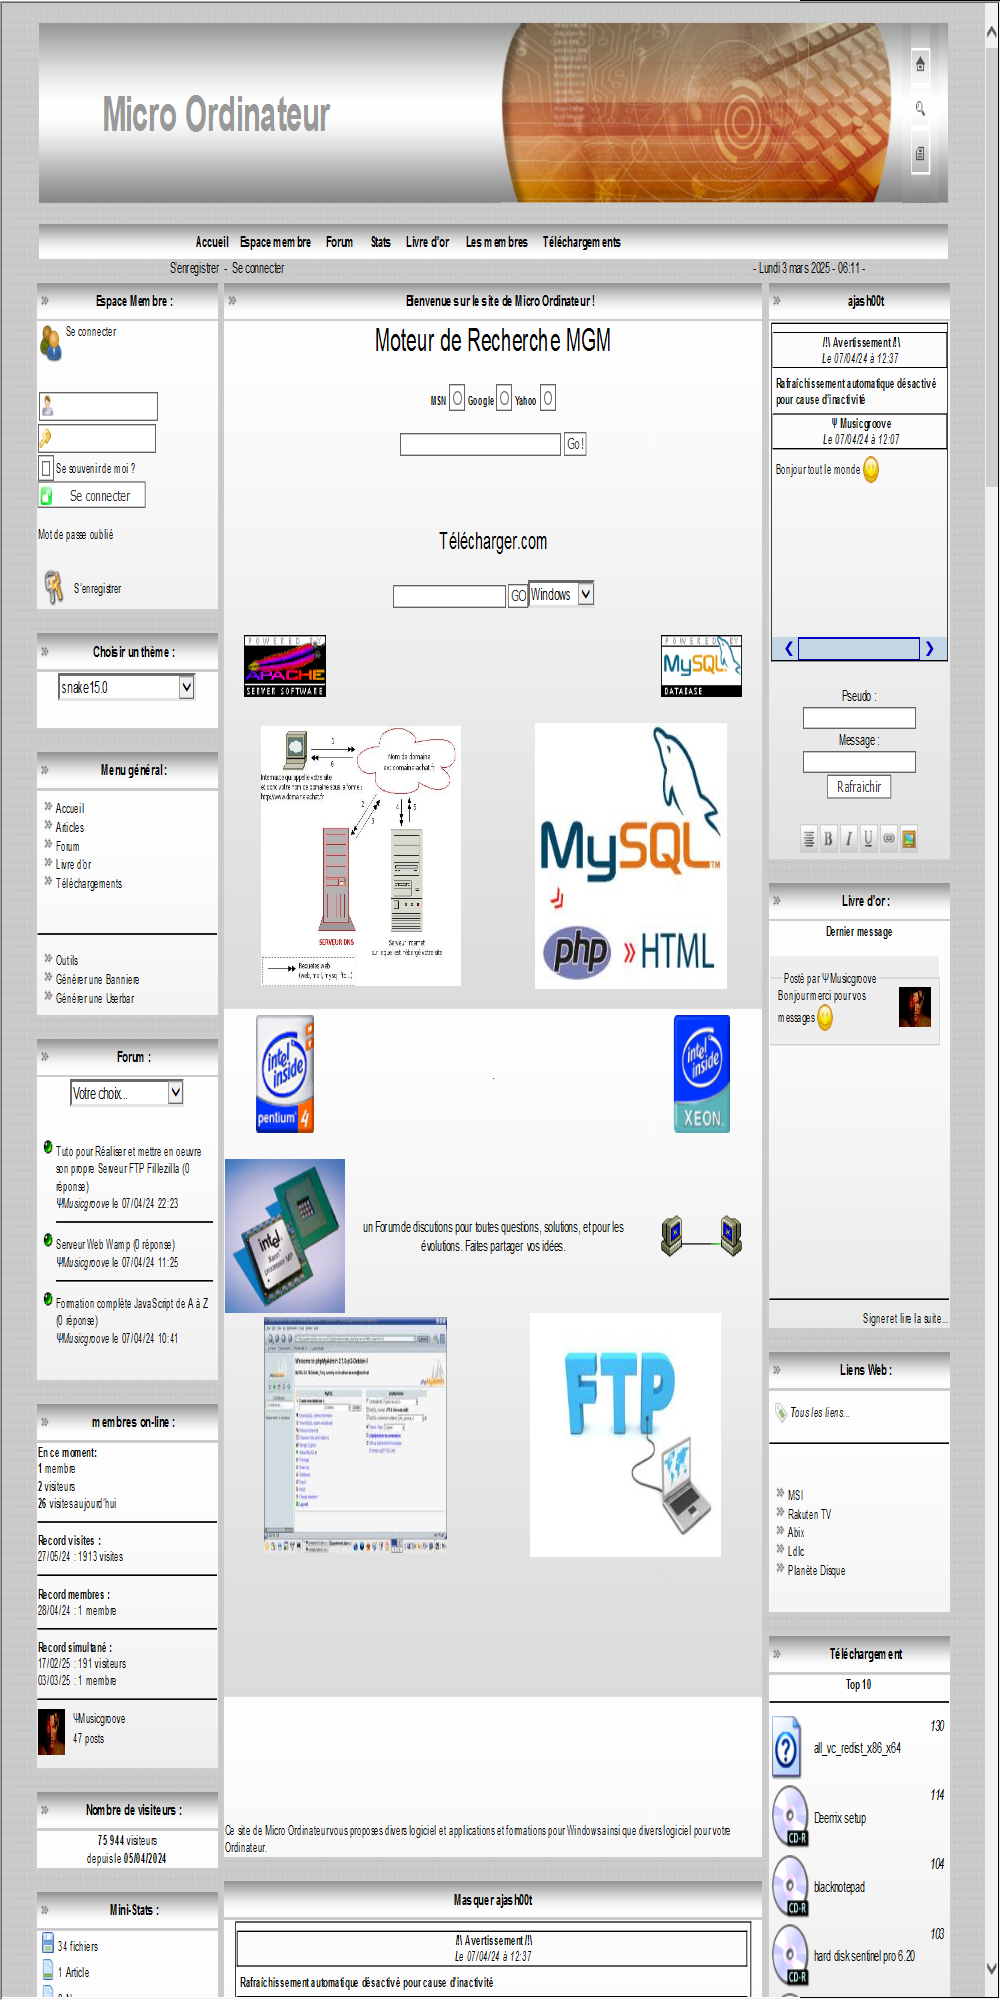
Task: Click the hard disk sentinel CD icon
Action: (x=790, y=1954)
